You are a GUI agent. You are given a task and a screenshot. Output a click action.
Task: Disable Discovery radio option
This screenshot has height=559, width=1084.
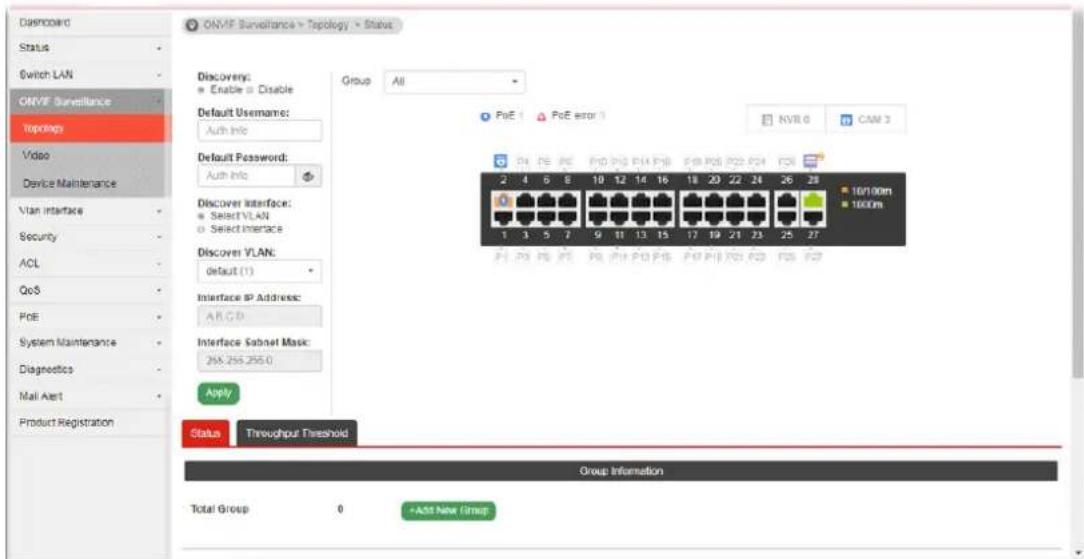coord(250,90)
